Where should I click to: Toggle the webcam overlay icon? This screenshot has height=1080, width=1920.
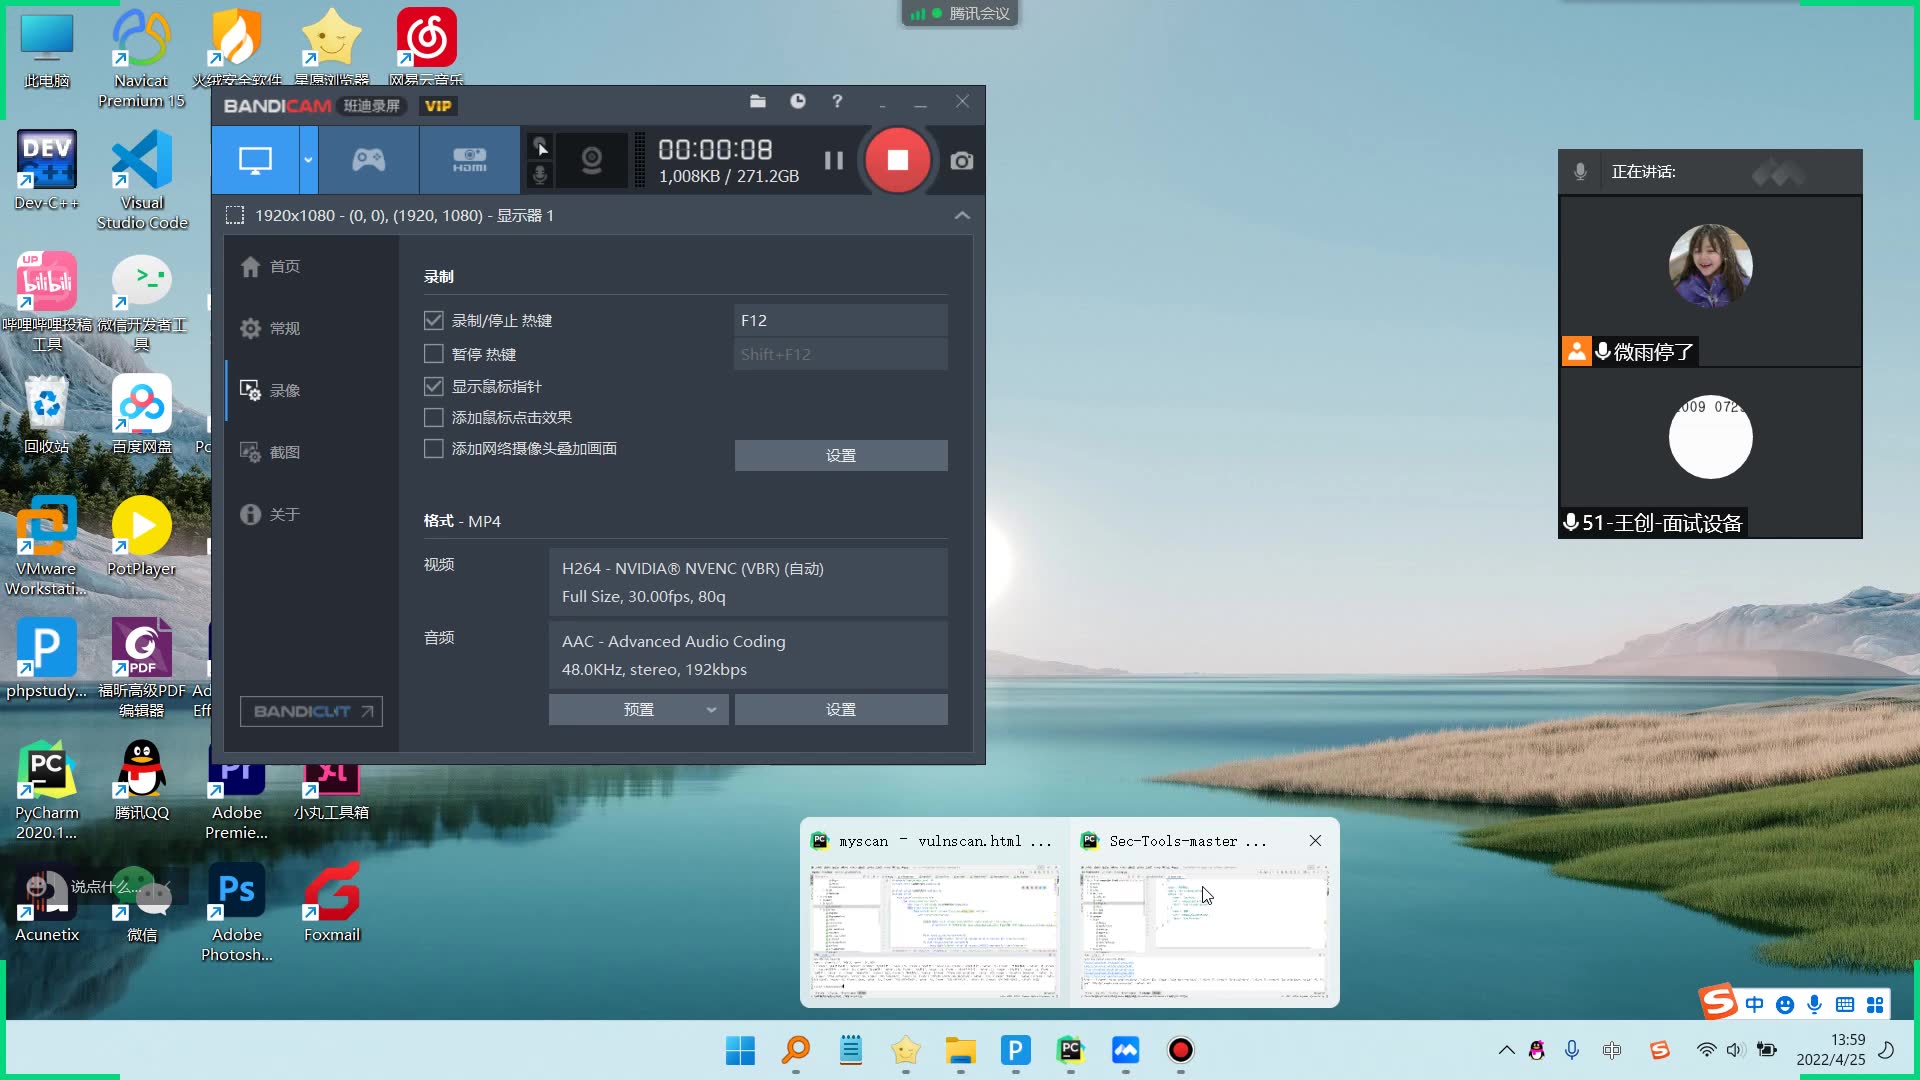tap(592, 160)
